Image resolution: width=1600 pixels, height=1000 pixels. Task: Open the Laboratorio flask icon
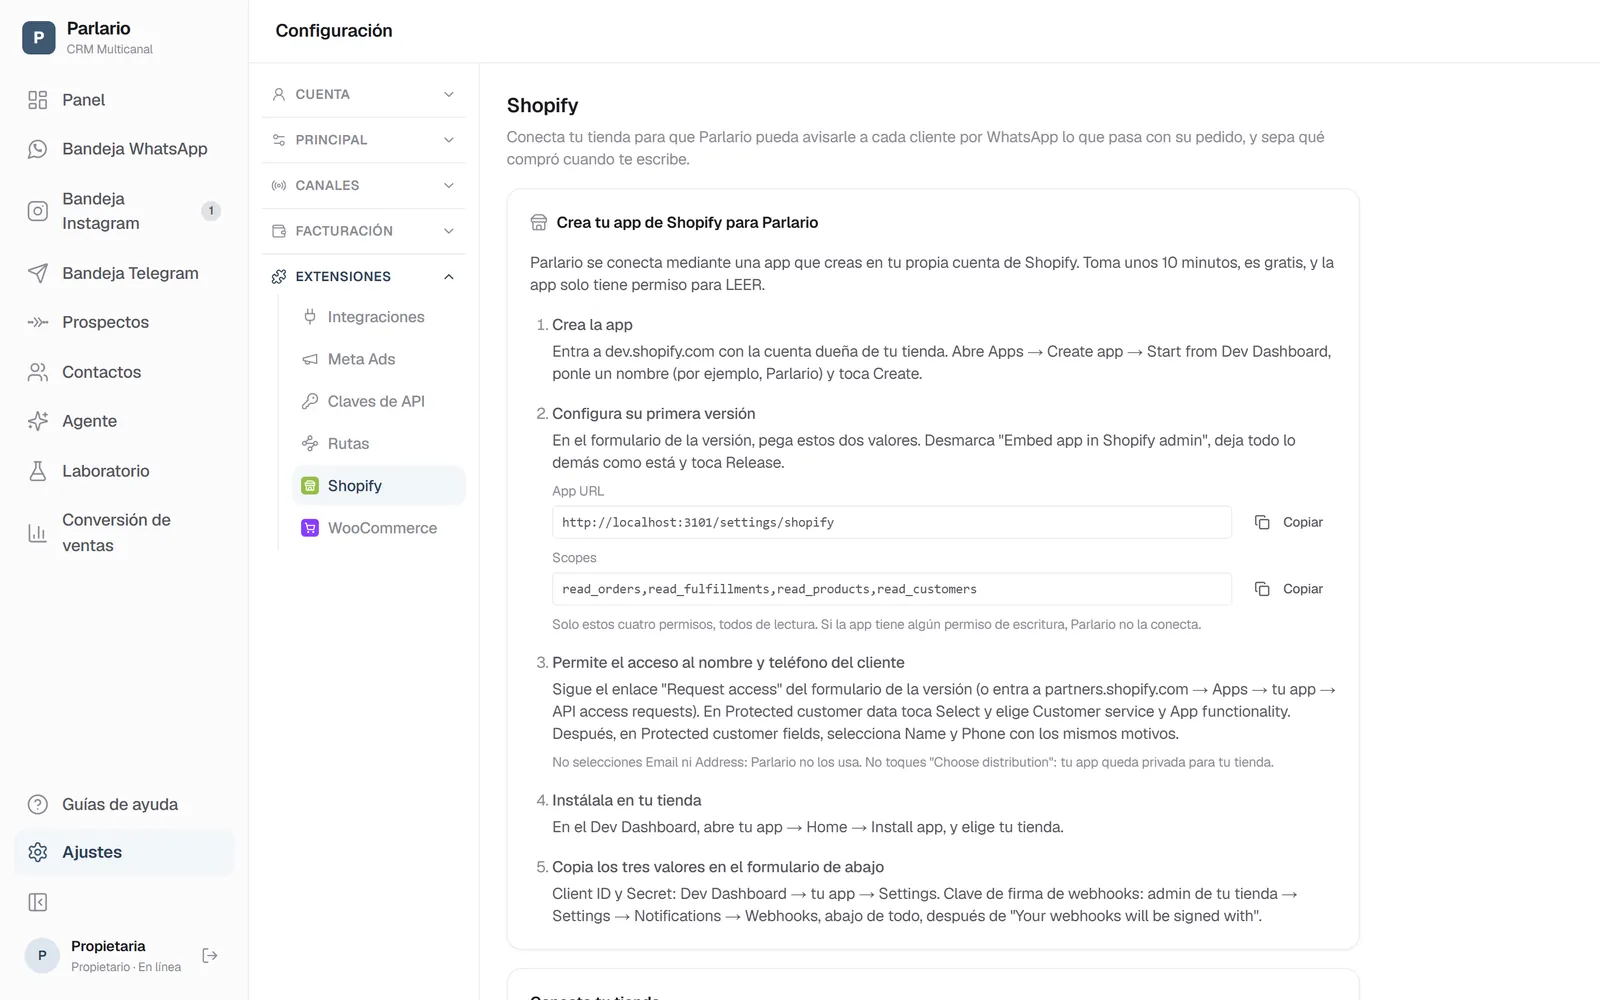[x=38, y=471]
